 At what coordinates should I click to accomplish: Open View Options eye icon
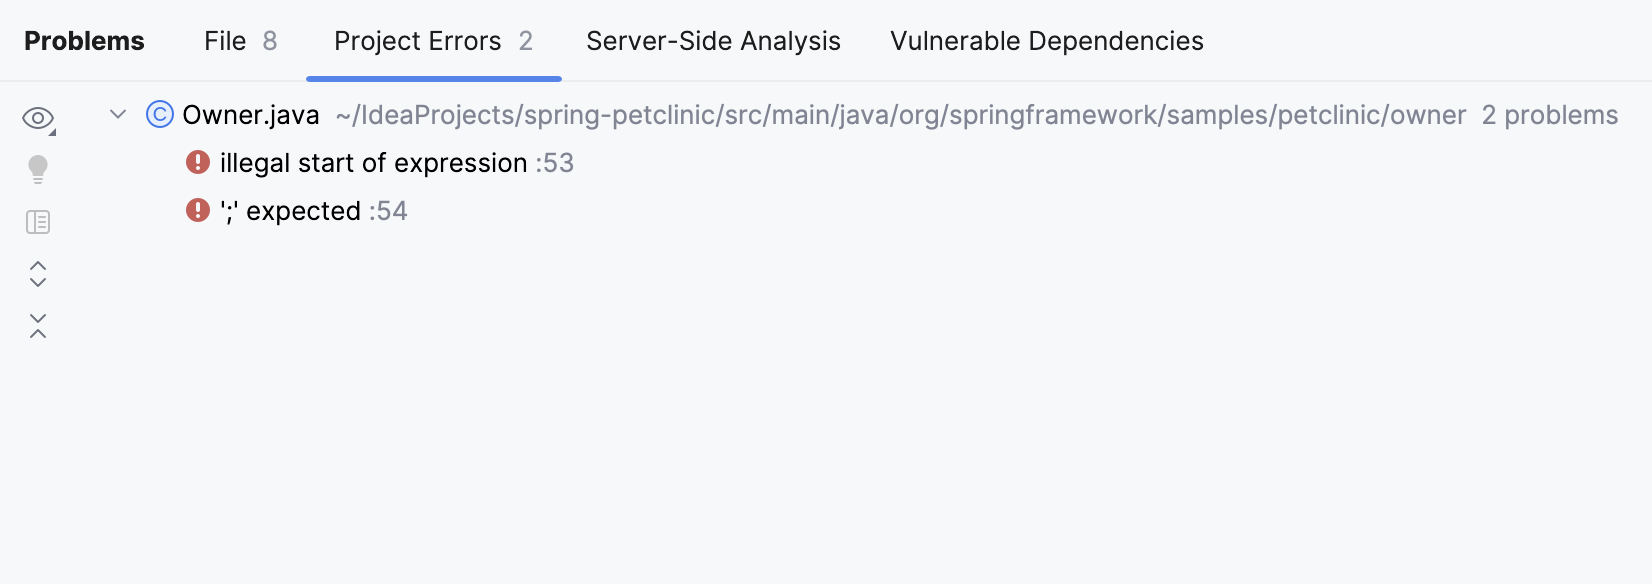tap(38, 119)
